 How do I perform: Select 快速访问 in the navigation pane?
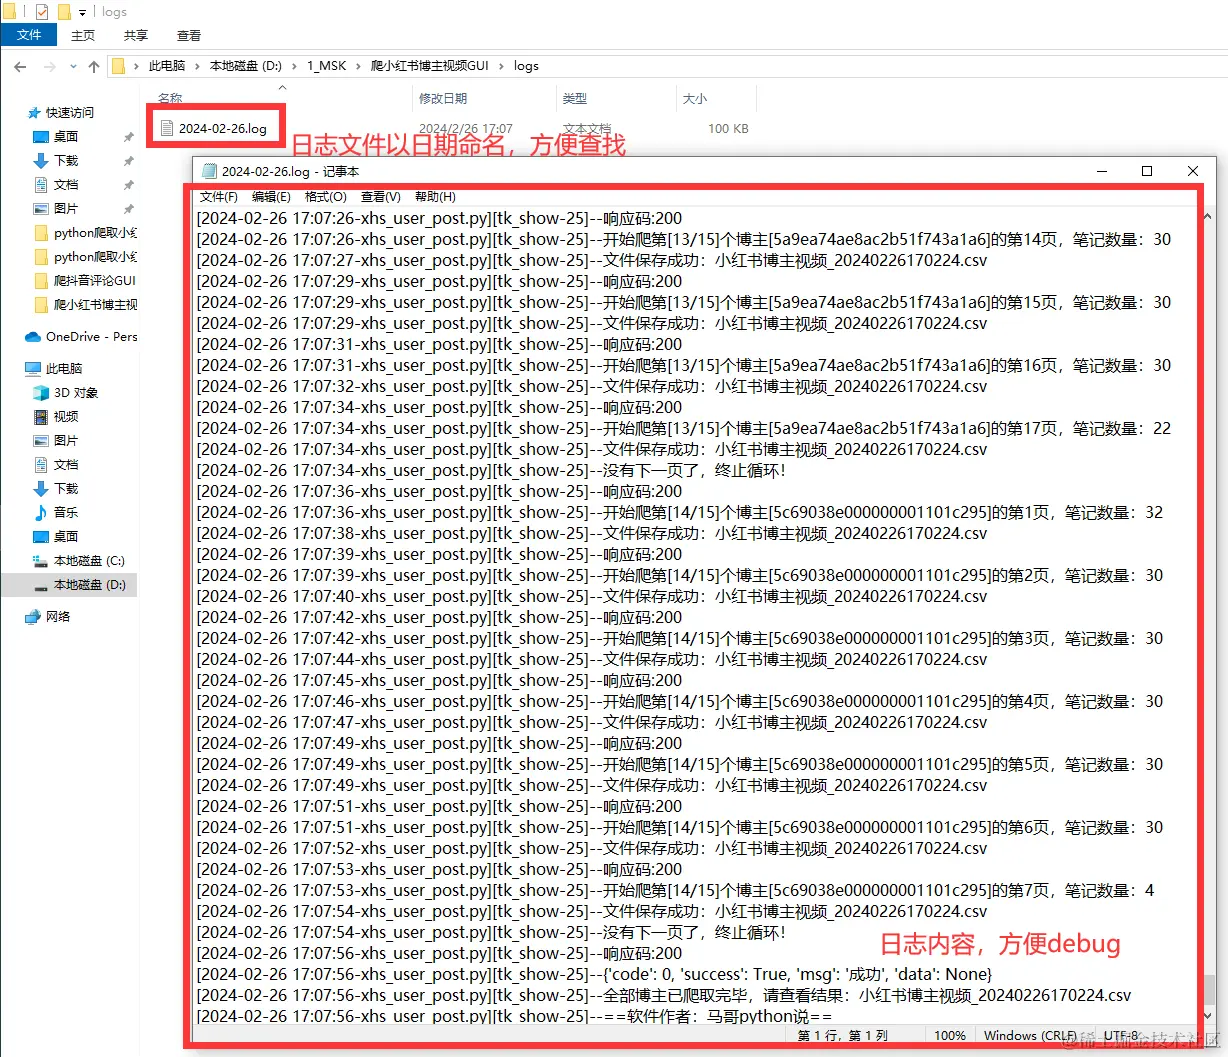tap(60, 113)
